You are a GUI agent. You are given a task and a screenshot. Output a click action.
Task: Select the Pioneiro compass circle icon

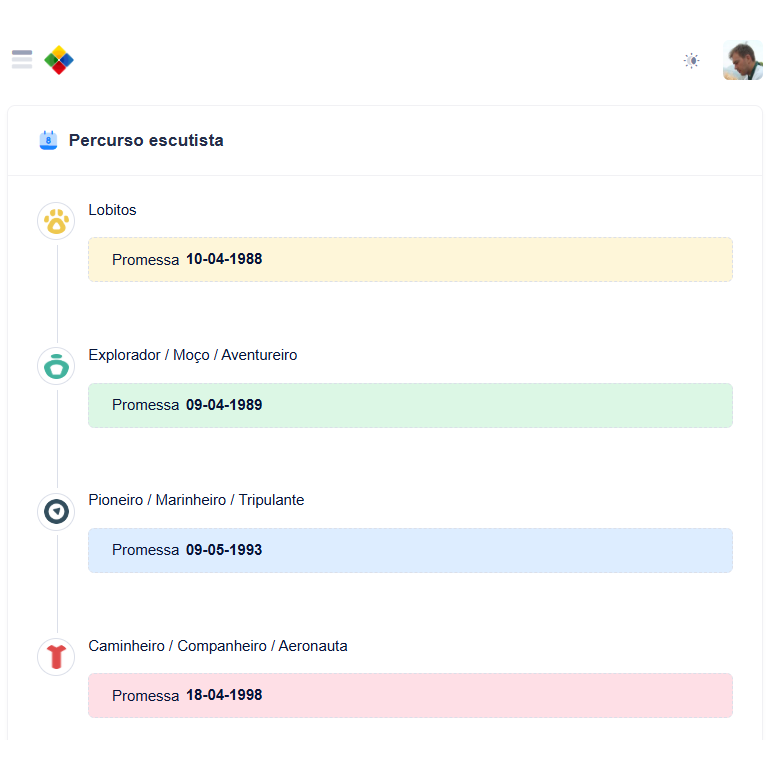point(56,512)
